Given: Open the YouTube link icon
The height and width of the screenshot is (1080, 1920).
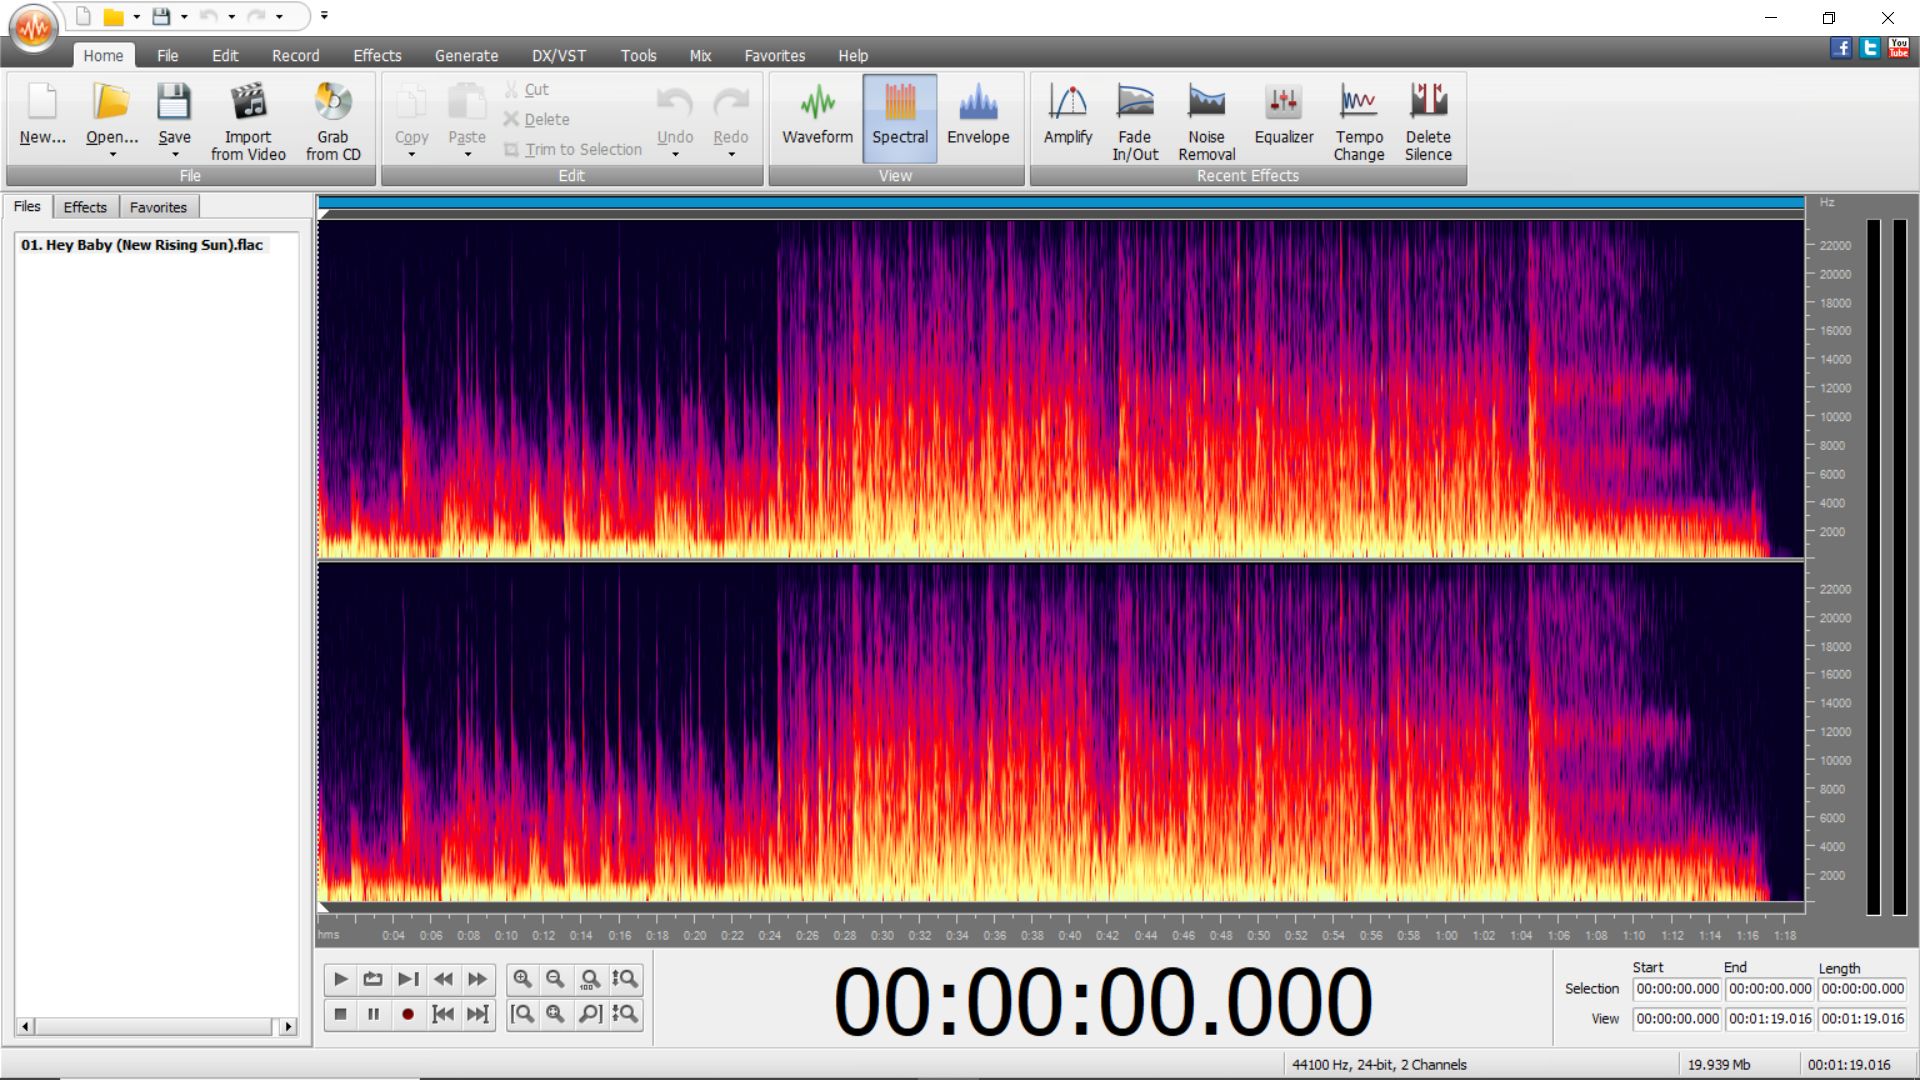Looking at the screenshot, I should (1899, 48).
